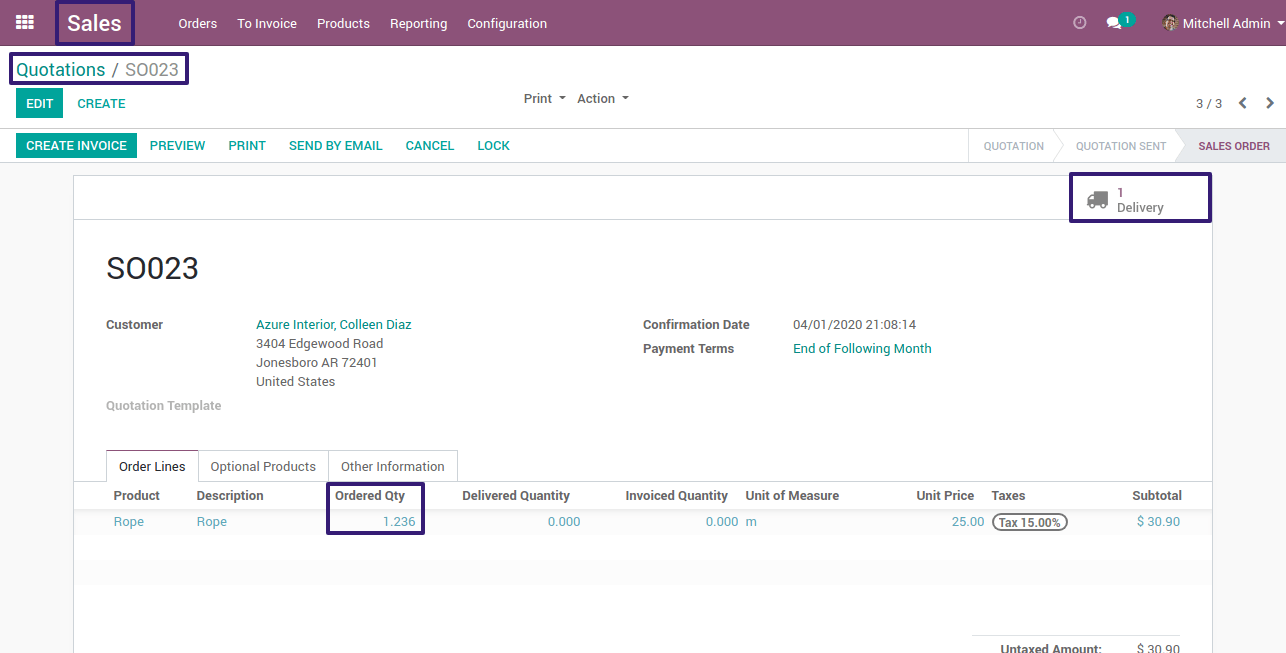Switch to Other Information tab
This screenshot has width=1286, height=653.
click(x=393, y=467)
